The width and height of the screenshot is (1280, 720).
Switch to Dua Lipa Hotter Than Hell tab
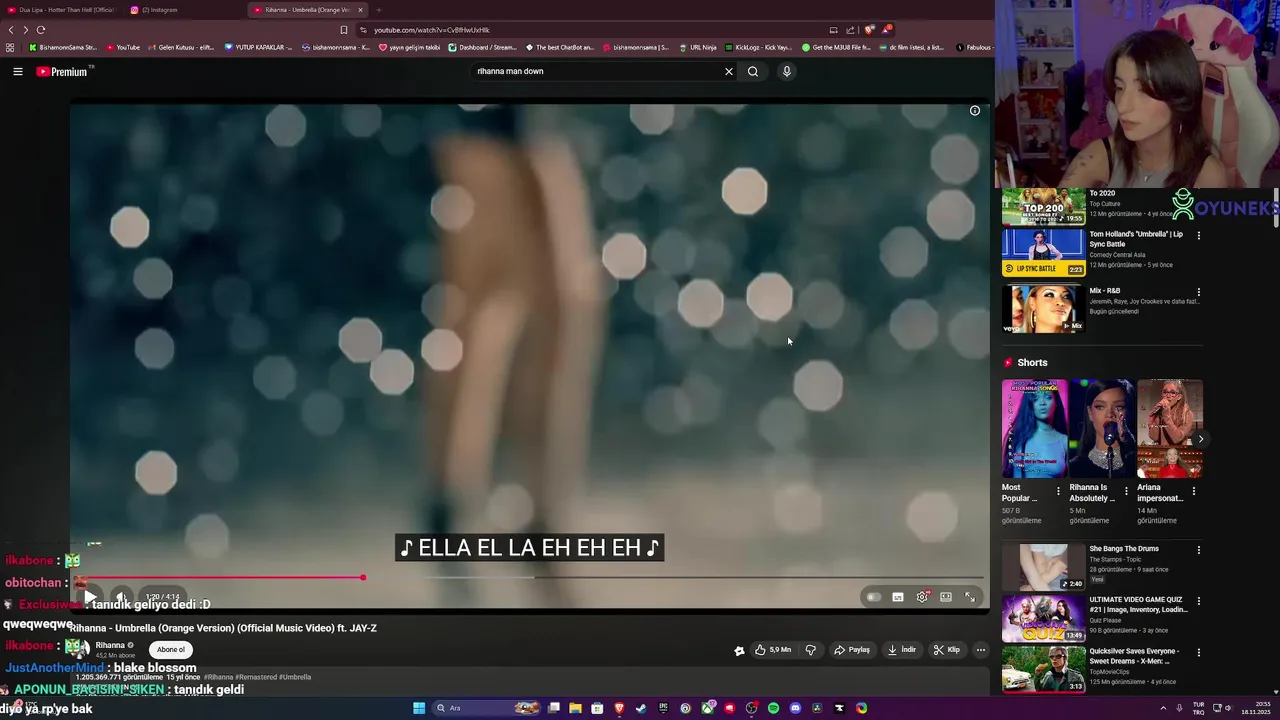point(60,10)
